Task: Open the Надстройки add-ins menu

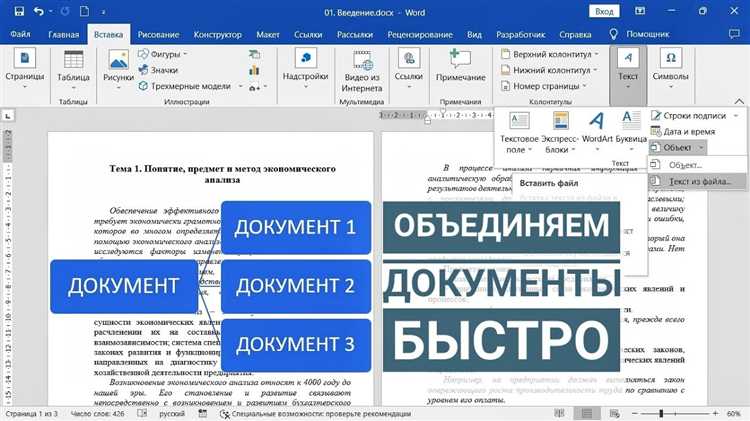Action: click(x=305, y=70)
